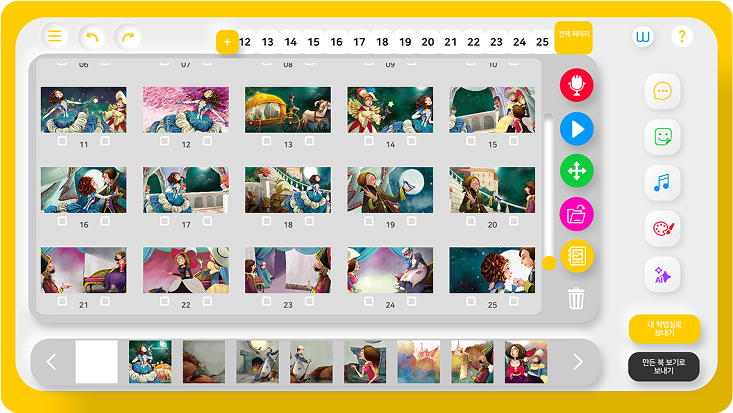
Task: Add a new page with the plus button
Action: tap(227, 42)
